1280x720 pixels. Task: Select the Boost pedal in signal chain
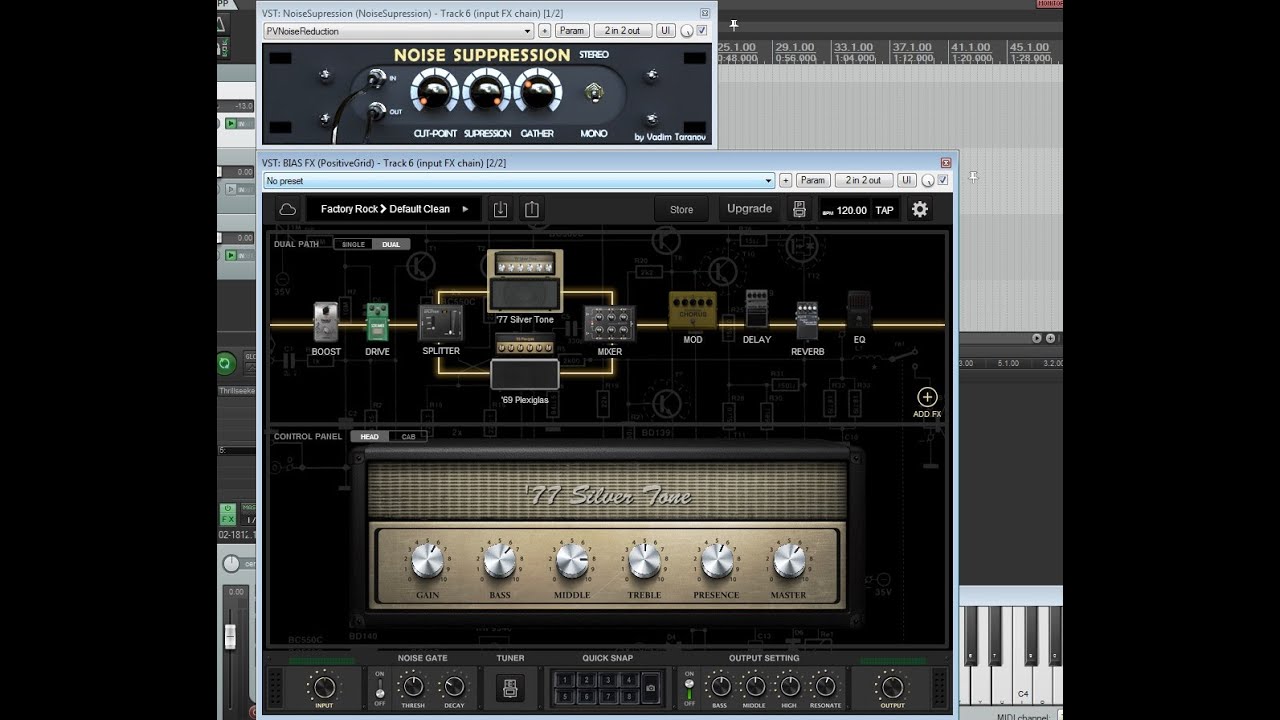[326, 322]
